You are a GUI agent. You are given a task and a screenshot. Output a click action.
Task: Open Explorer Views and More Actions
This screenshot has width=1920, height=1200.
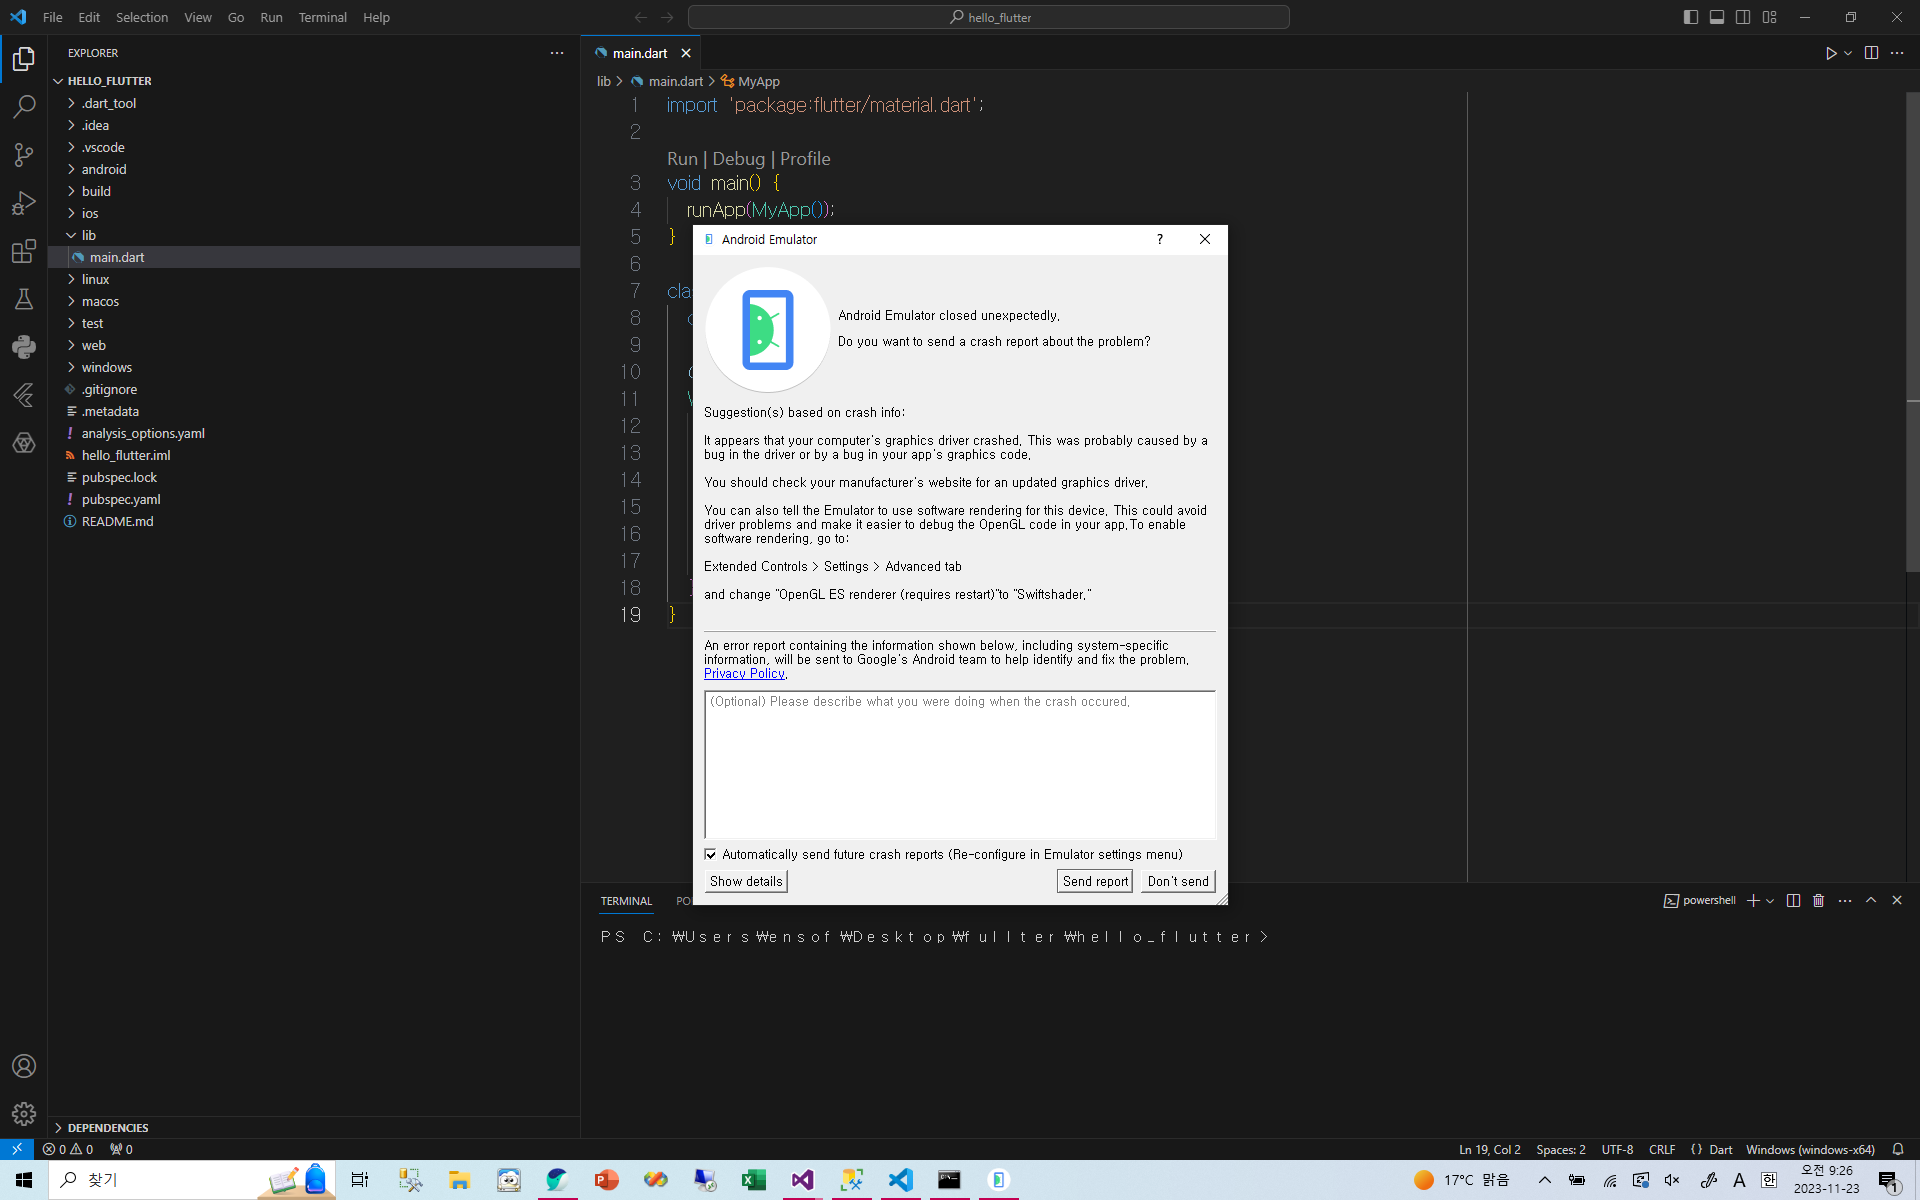(x=557, y=53)
